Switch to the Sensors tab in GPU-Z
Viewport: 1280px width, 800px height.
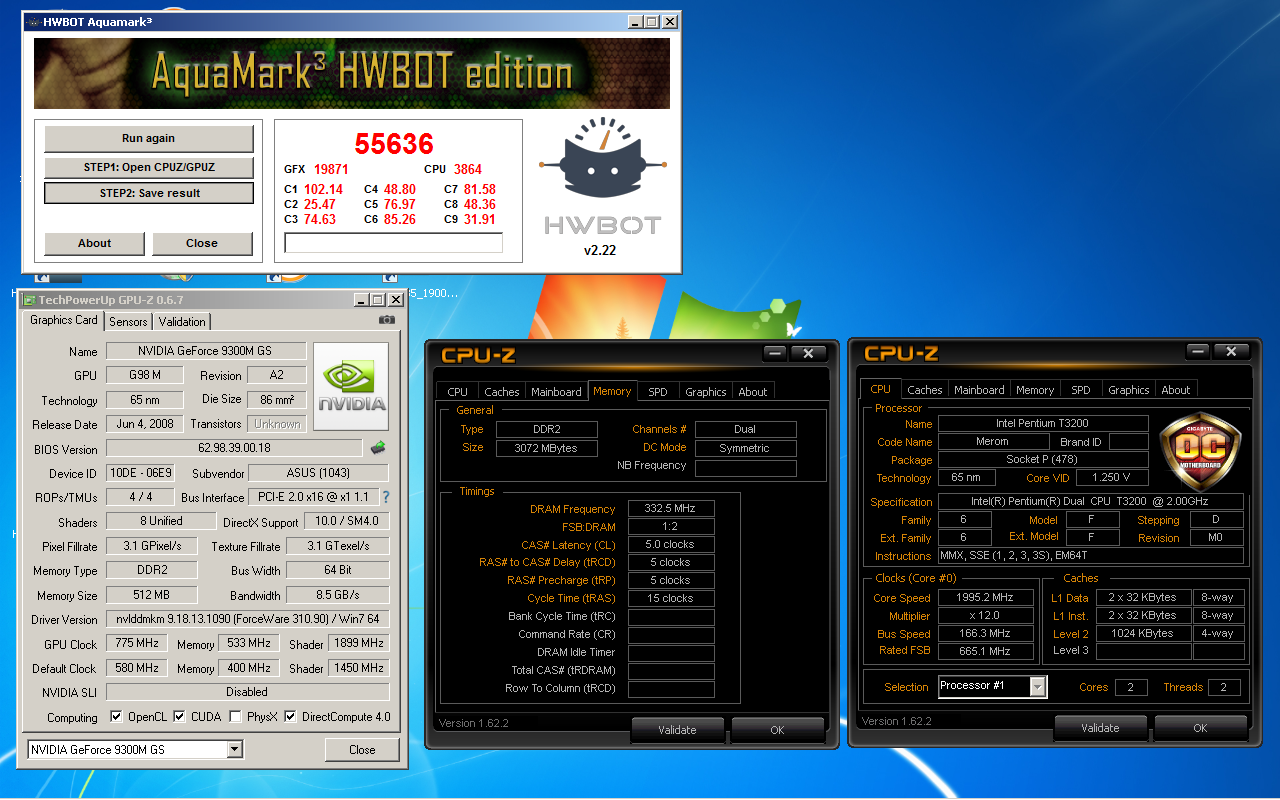tap(128, 321)
